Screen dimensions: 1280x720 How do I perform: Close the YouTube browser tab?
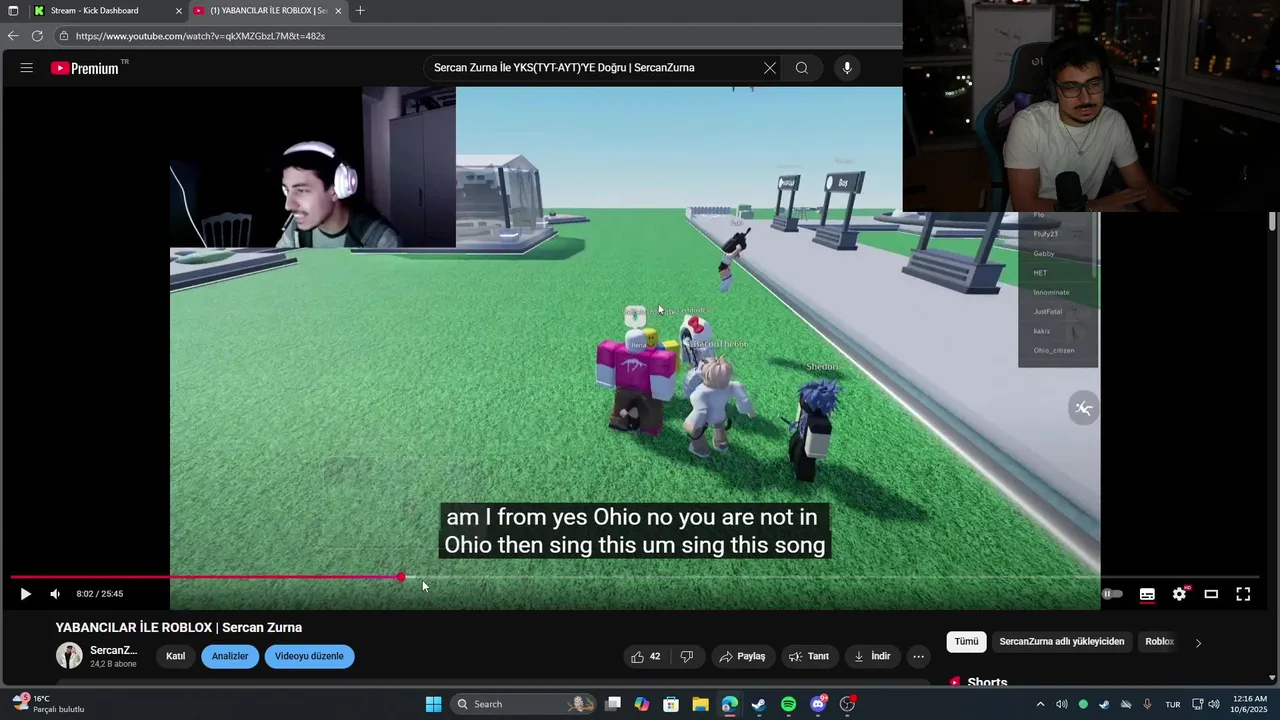click(338, 11)
